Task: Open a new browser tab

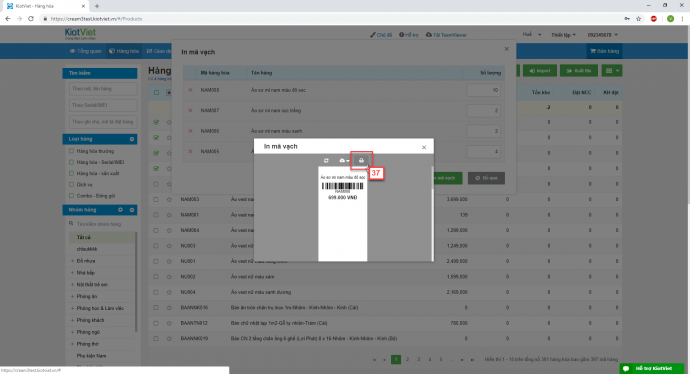Action: pos(97,6)
